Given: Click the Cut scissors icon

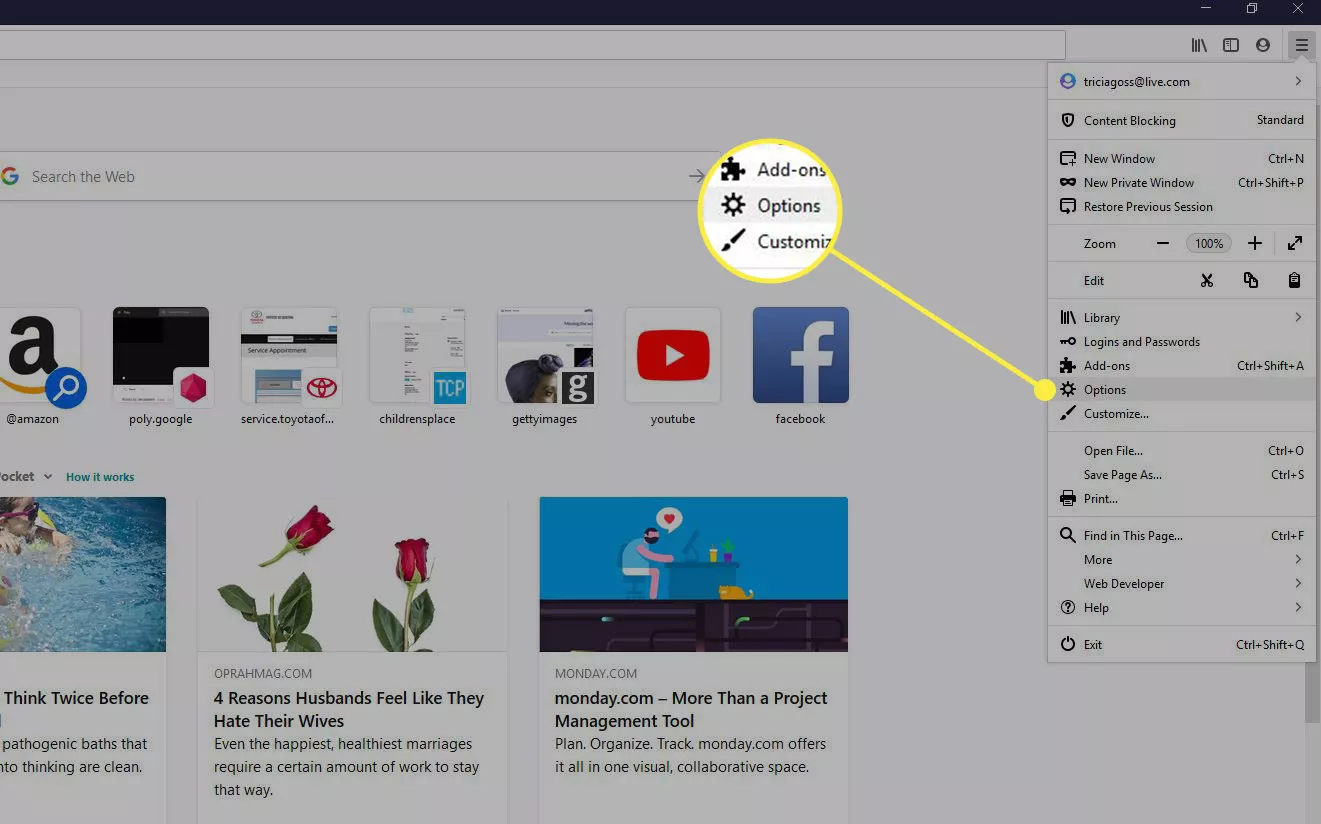Looking at the screenshot, I should (x=1207, y=281).
